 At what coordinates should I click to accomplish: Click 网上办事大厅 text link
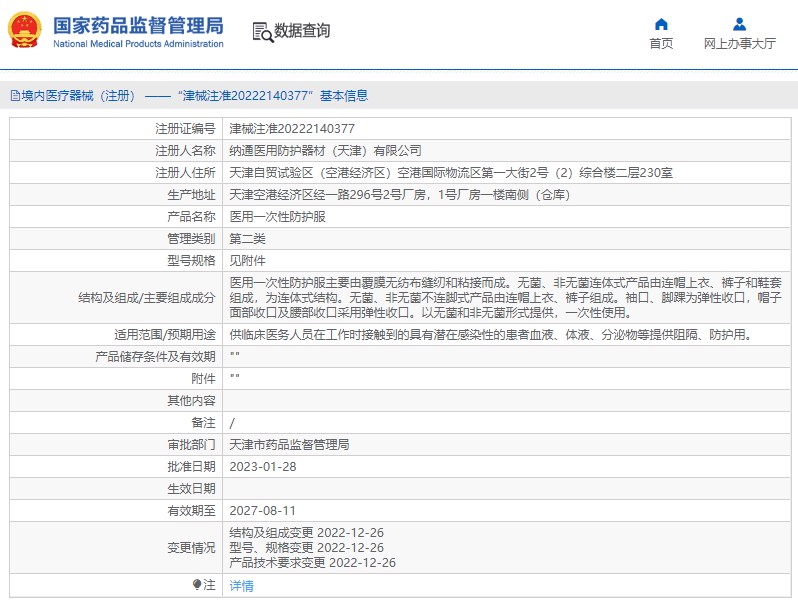click(x=739, y=44)
